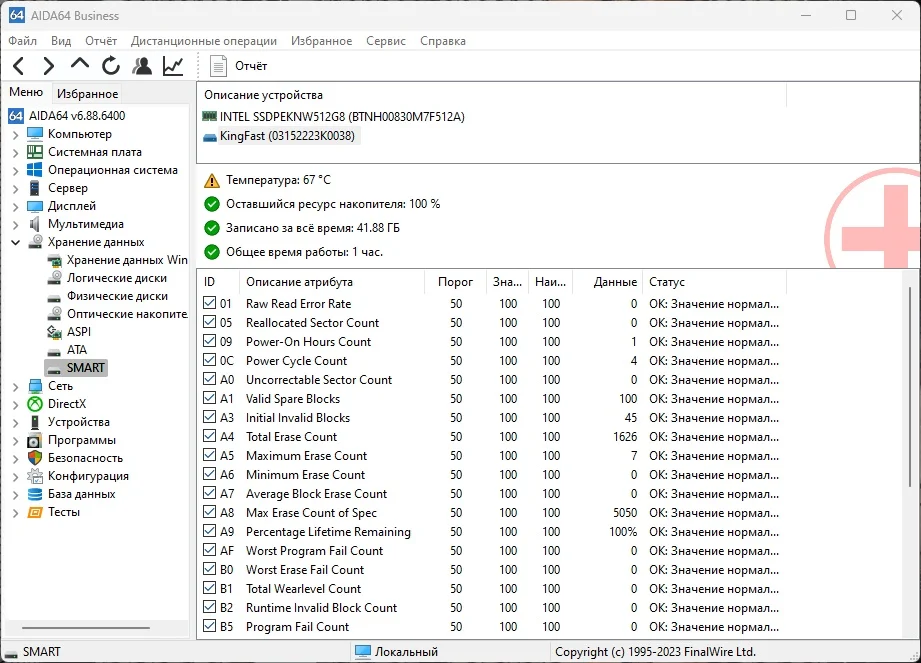Image resolution: width=921 pixels, height=663 pixels.
Task: Click the Дисплей screen icon
Action: pos(35,206)
